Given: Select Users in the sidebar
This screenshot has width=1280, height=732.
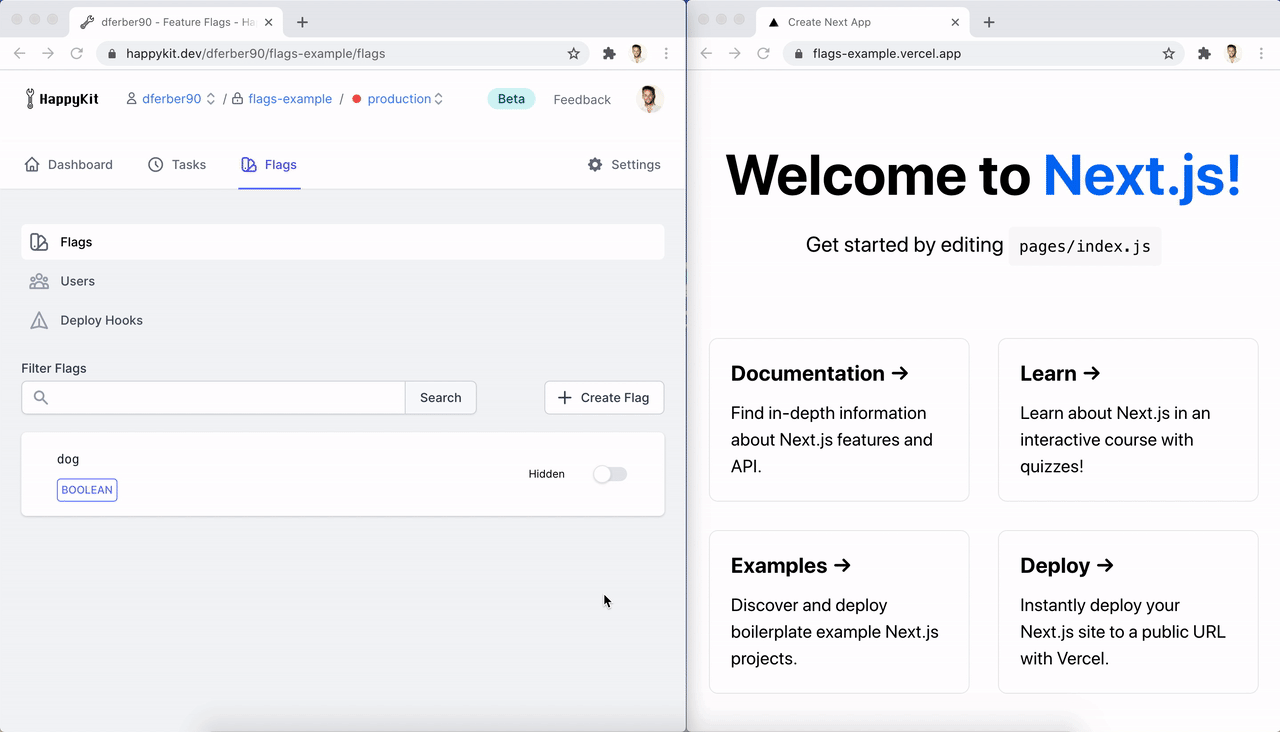Looking at the screenshot, I should point(77,282).
